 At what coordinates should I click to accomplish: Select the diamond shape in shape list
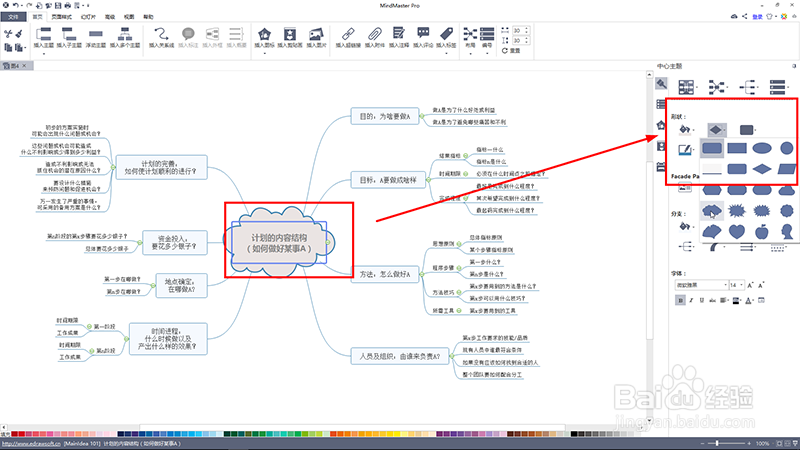(x=762, y=169)
